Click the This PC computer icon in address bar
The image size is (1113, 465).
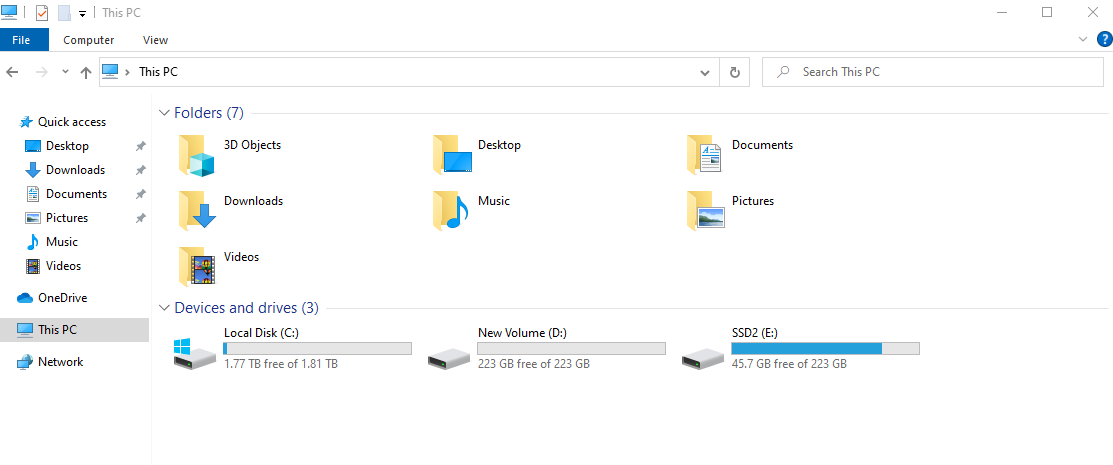(x=110, y=71)
